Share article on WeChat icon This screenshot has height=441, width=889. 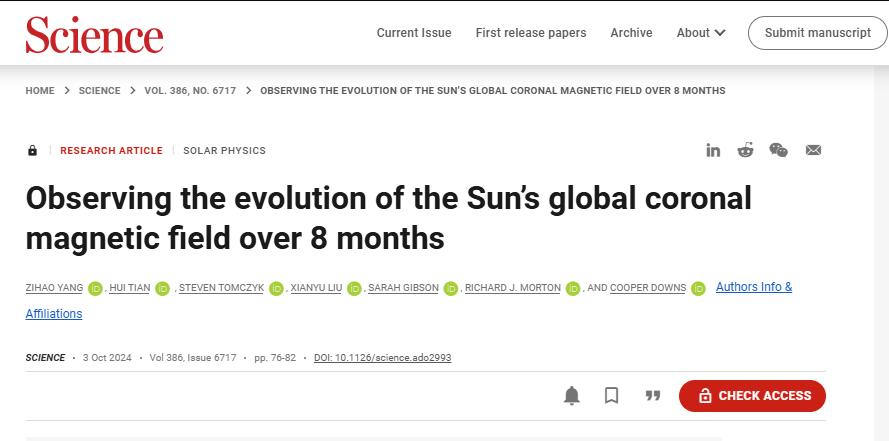tap(778, 150)
